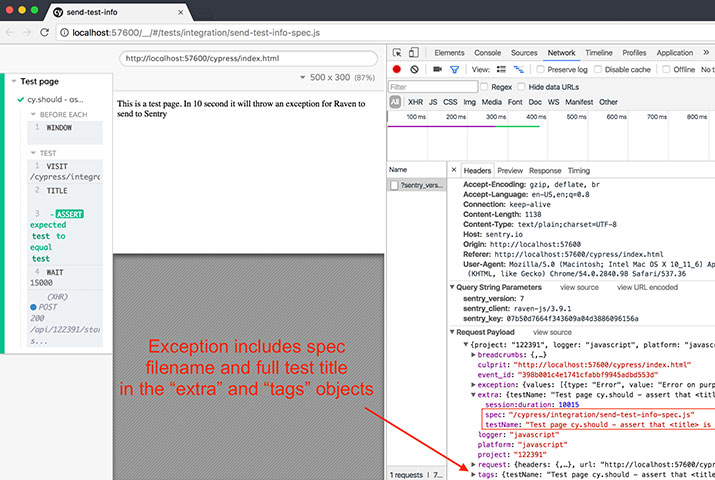Click the inspect element picker icon
Viewport: 715px width, 480px height.
(x=398, y=53)
